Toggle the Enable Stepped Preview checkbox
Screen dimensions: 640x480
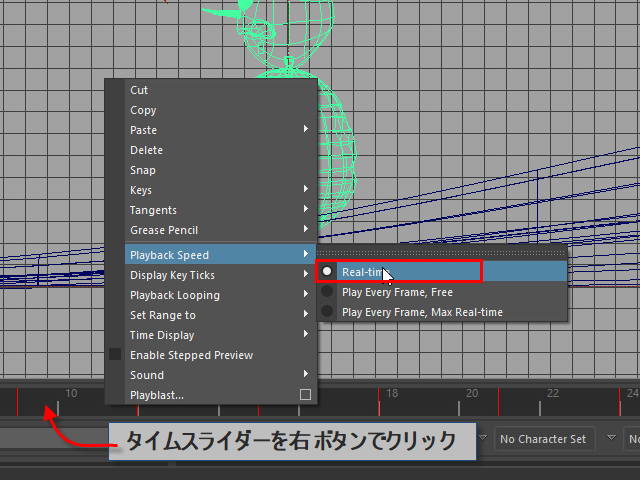coord(115,355)
